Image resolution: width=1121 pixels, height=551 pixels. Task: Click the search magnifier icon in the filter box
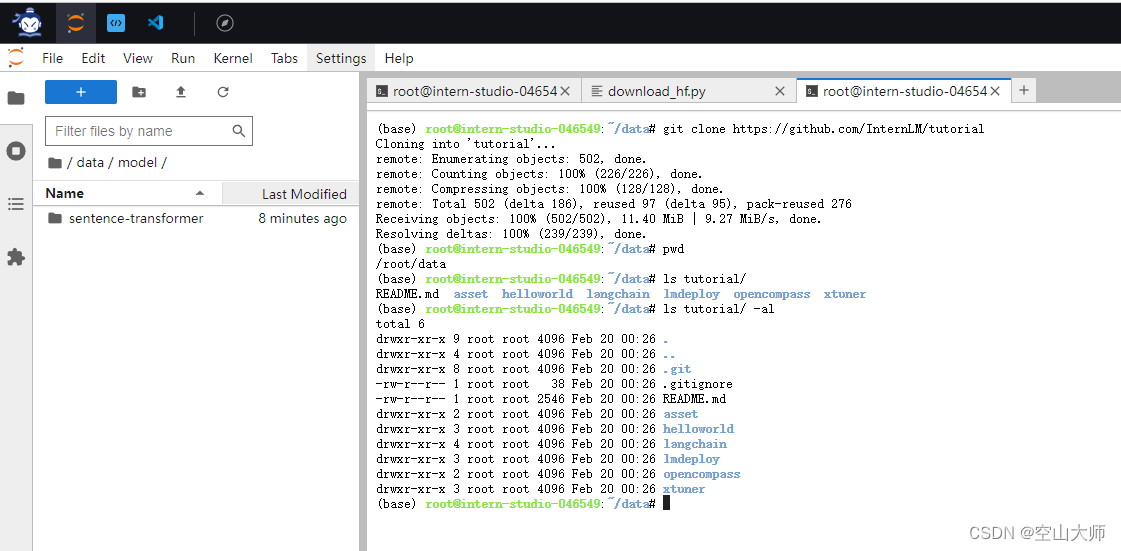239,131
